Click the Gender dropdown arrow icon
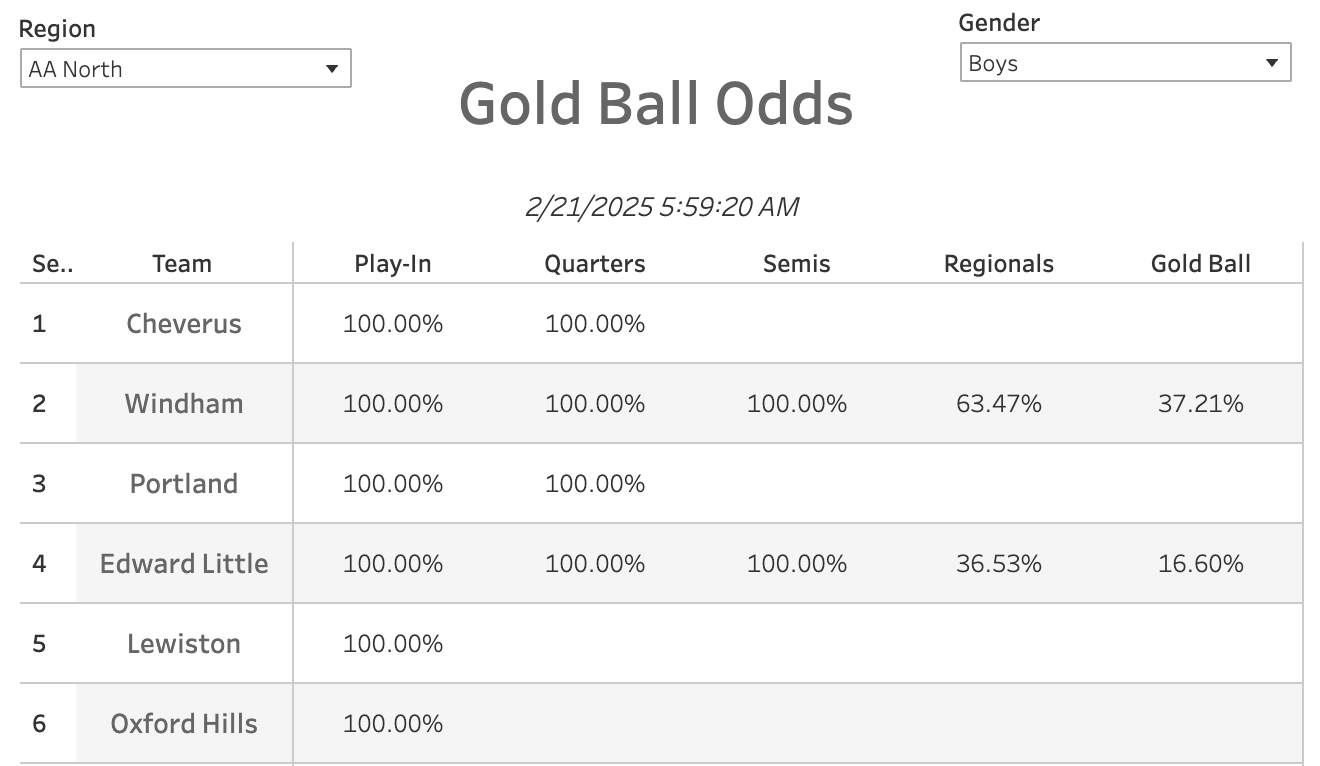The height and width of the screenshot is (766, 1320). [x=1272, y=63]
